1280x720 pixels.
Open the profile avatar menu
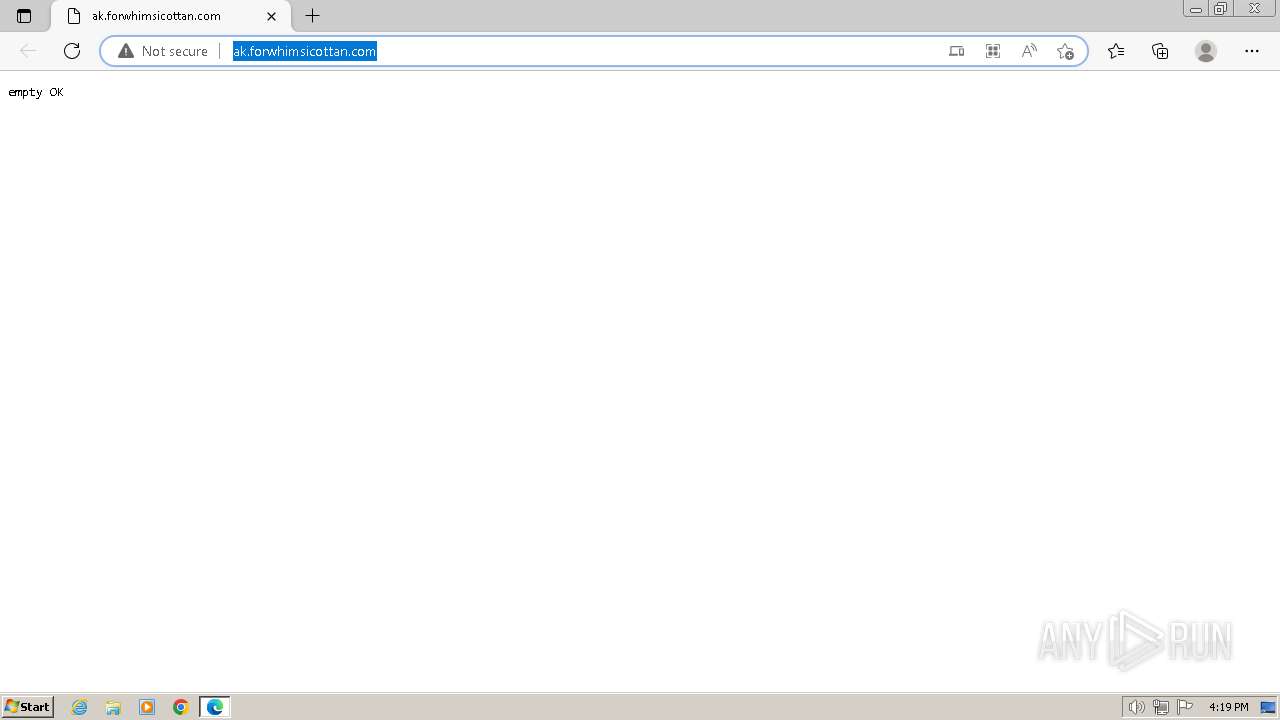coord(1206,51)
